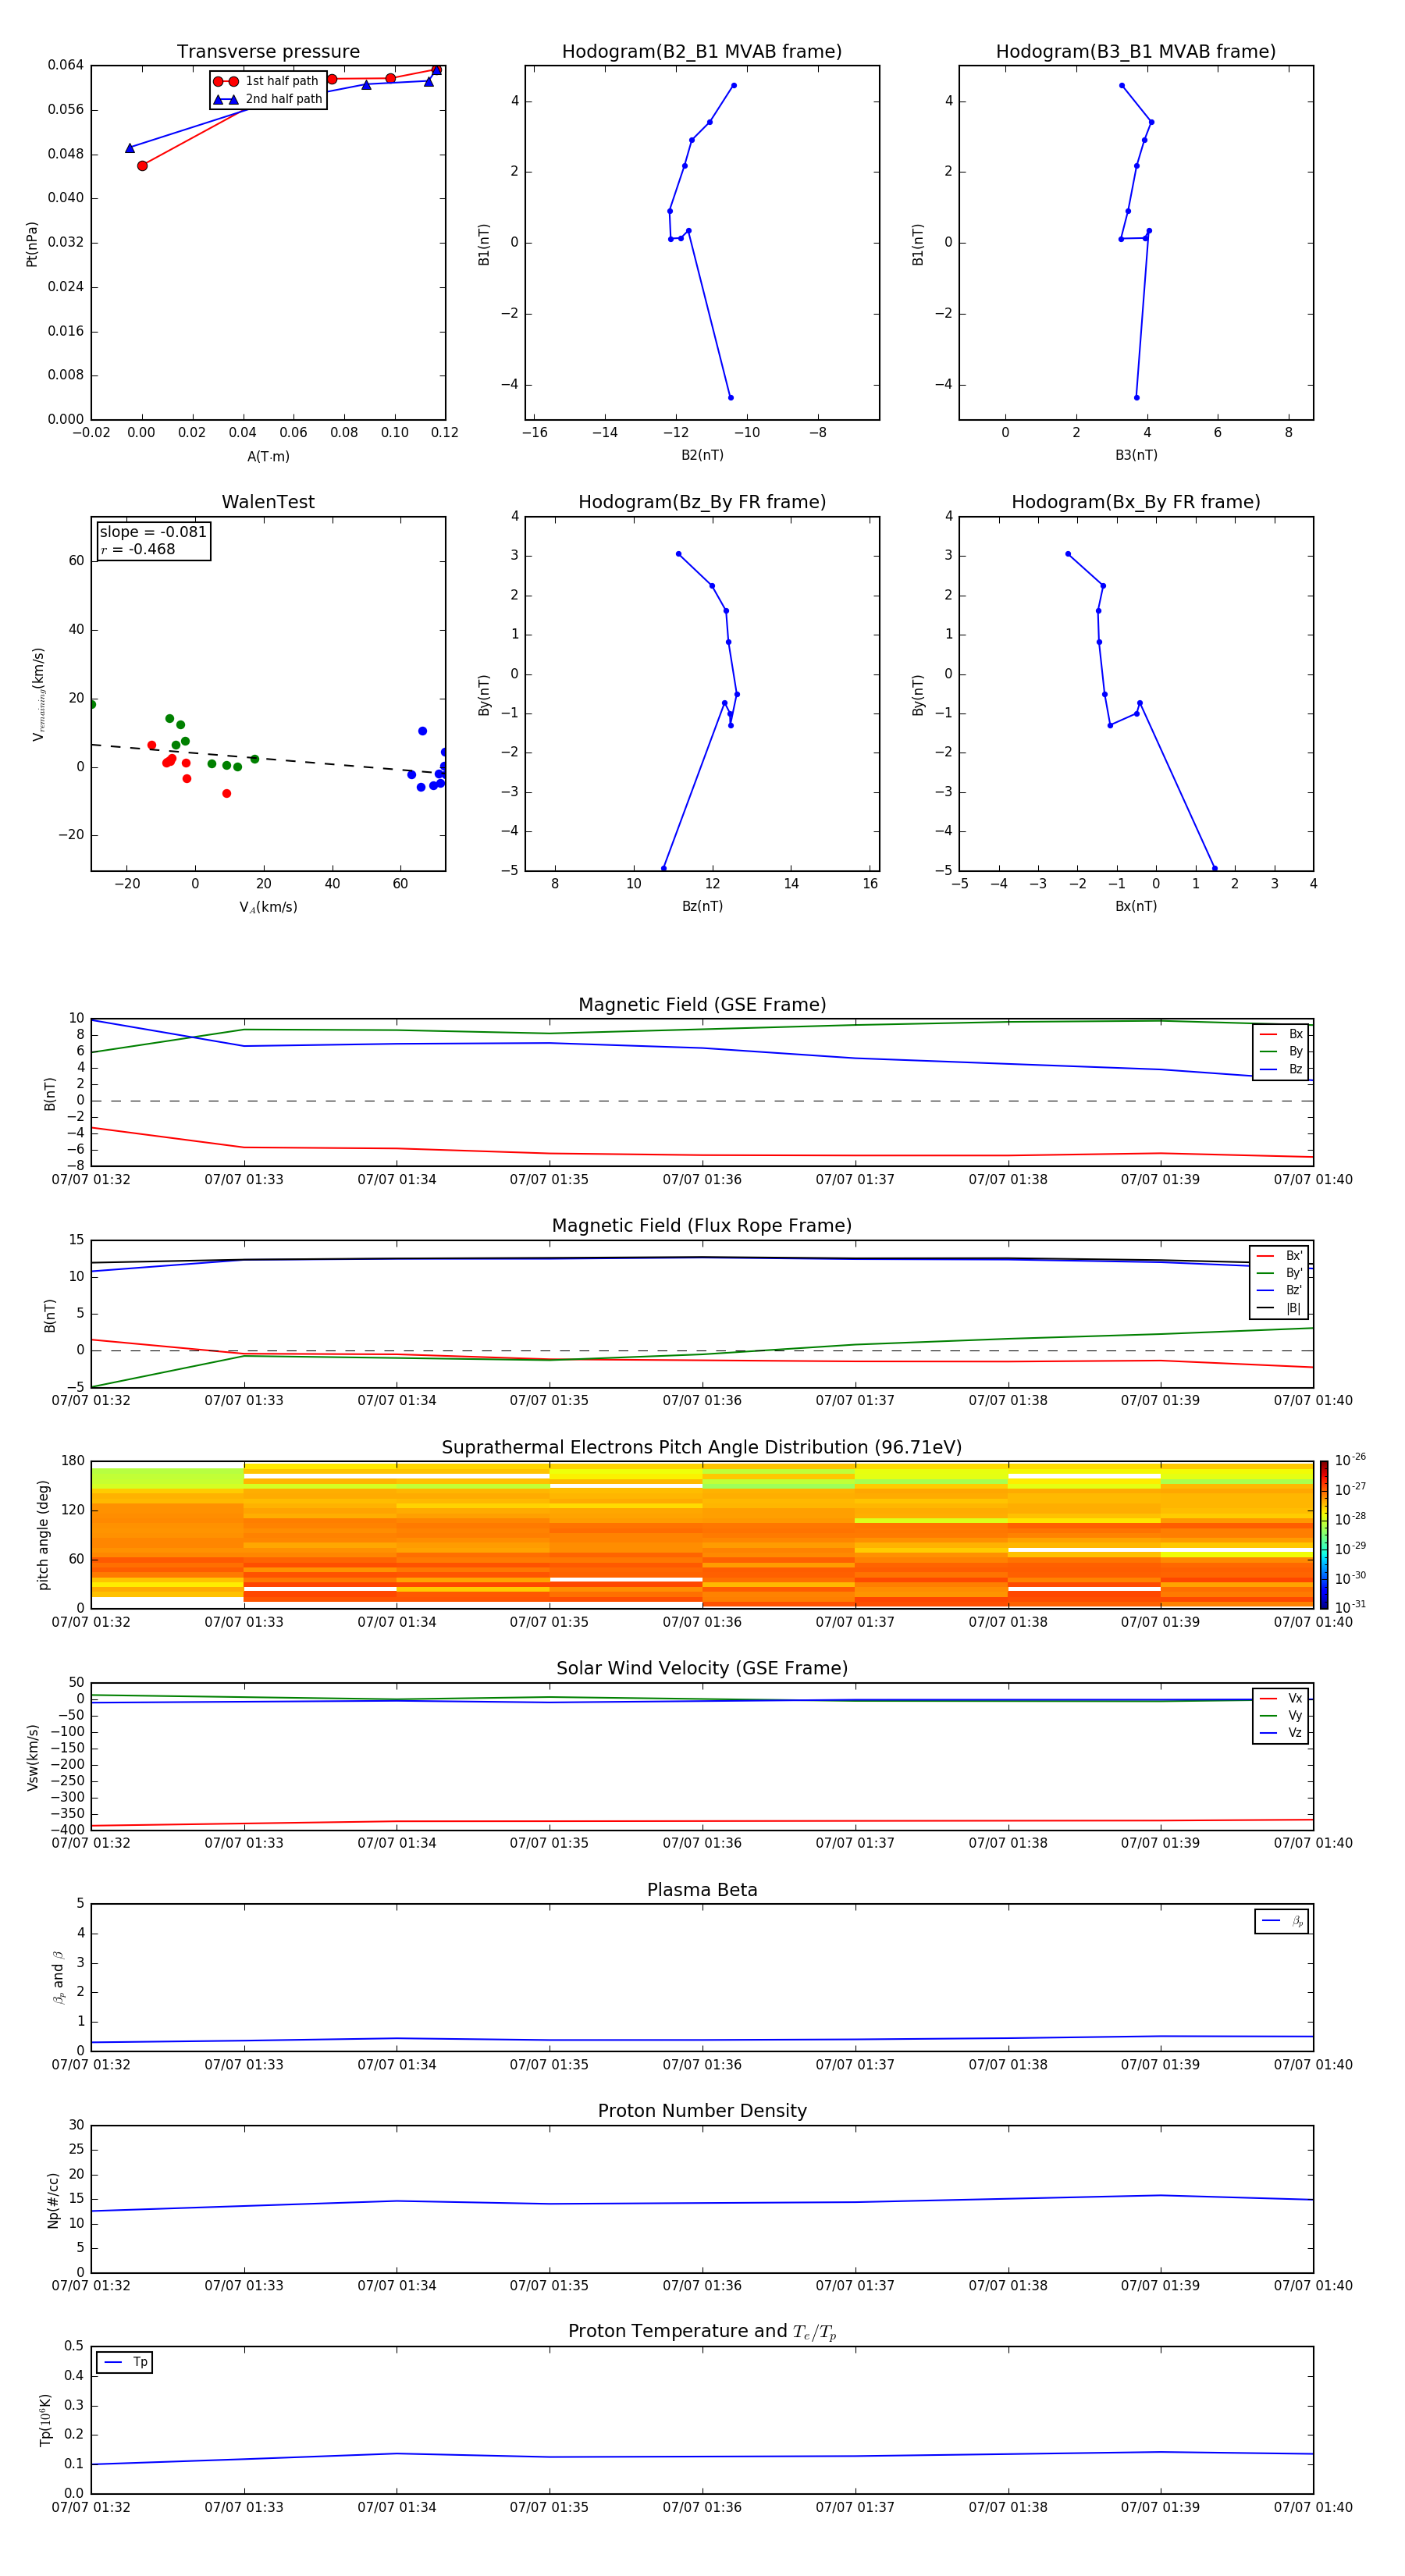Click the lowest red point in WalenTest
The height and width of the screenshot is (2576, 1405).
[226, 794]
